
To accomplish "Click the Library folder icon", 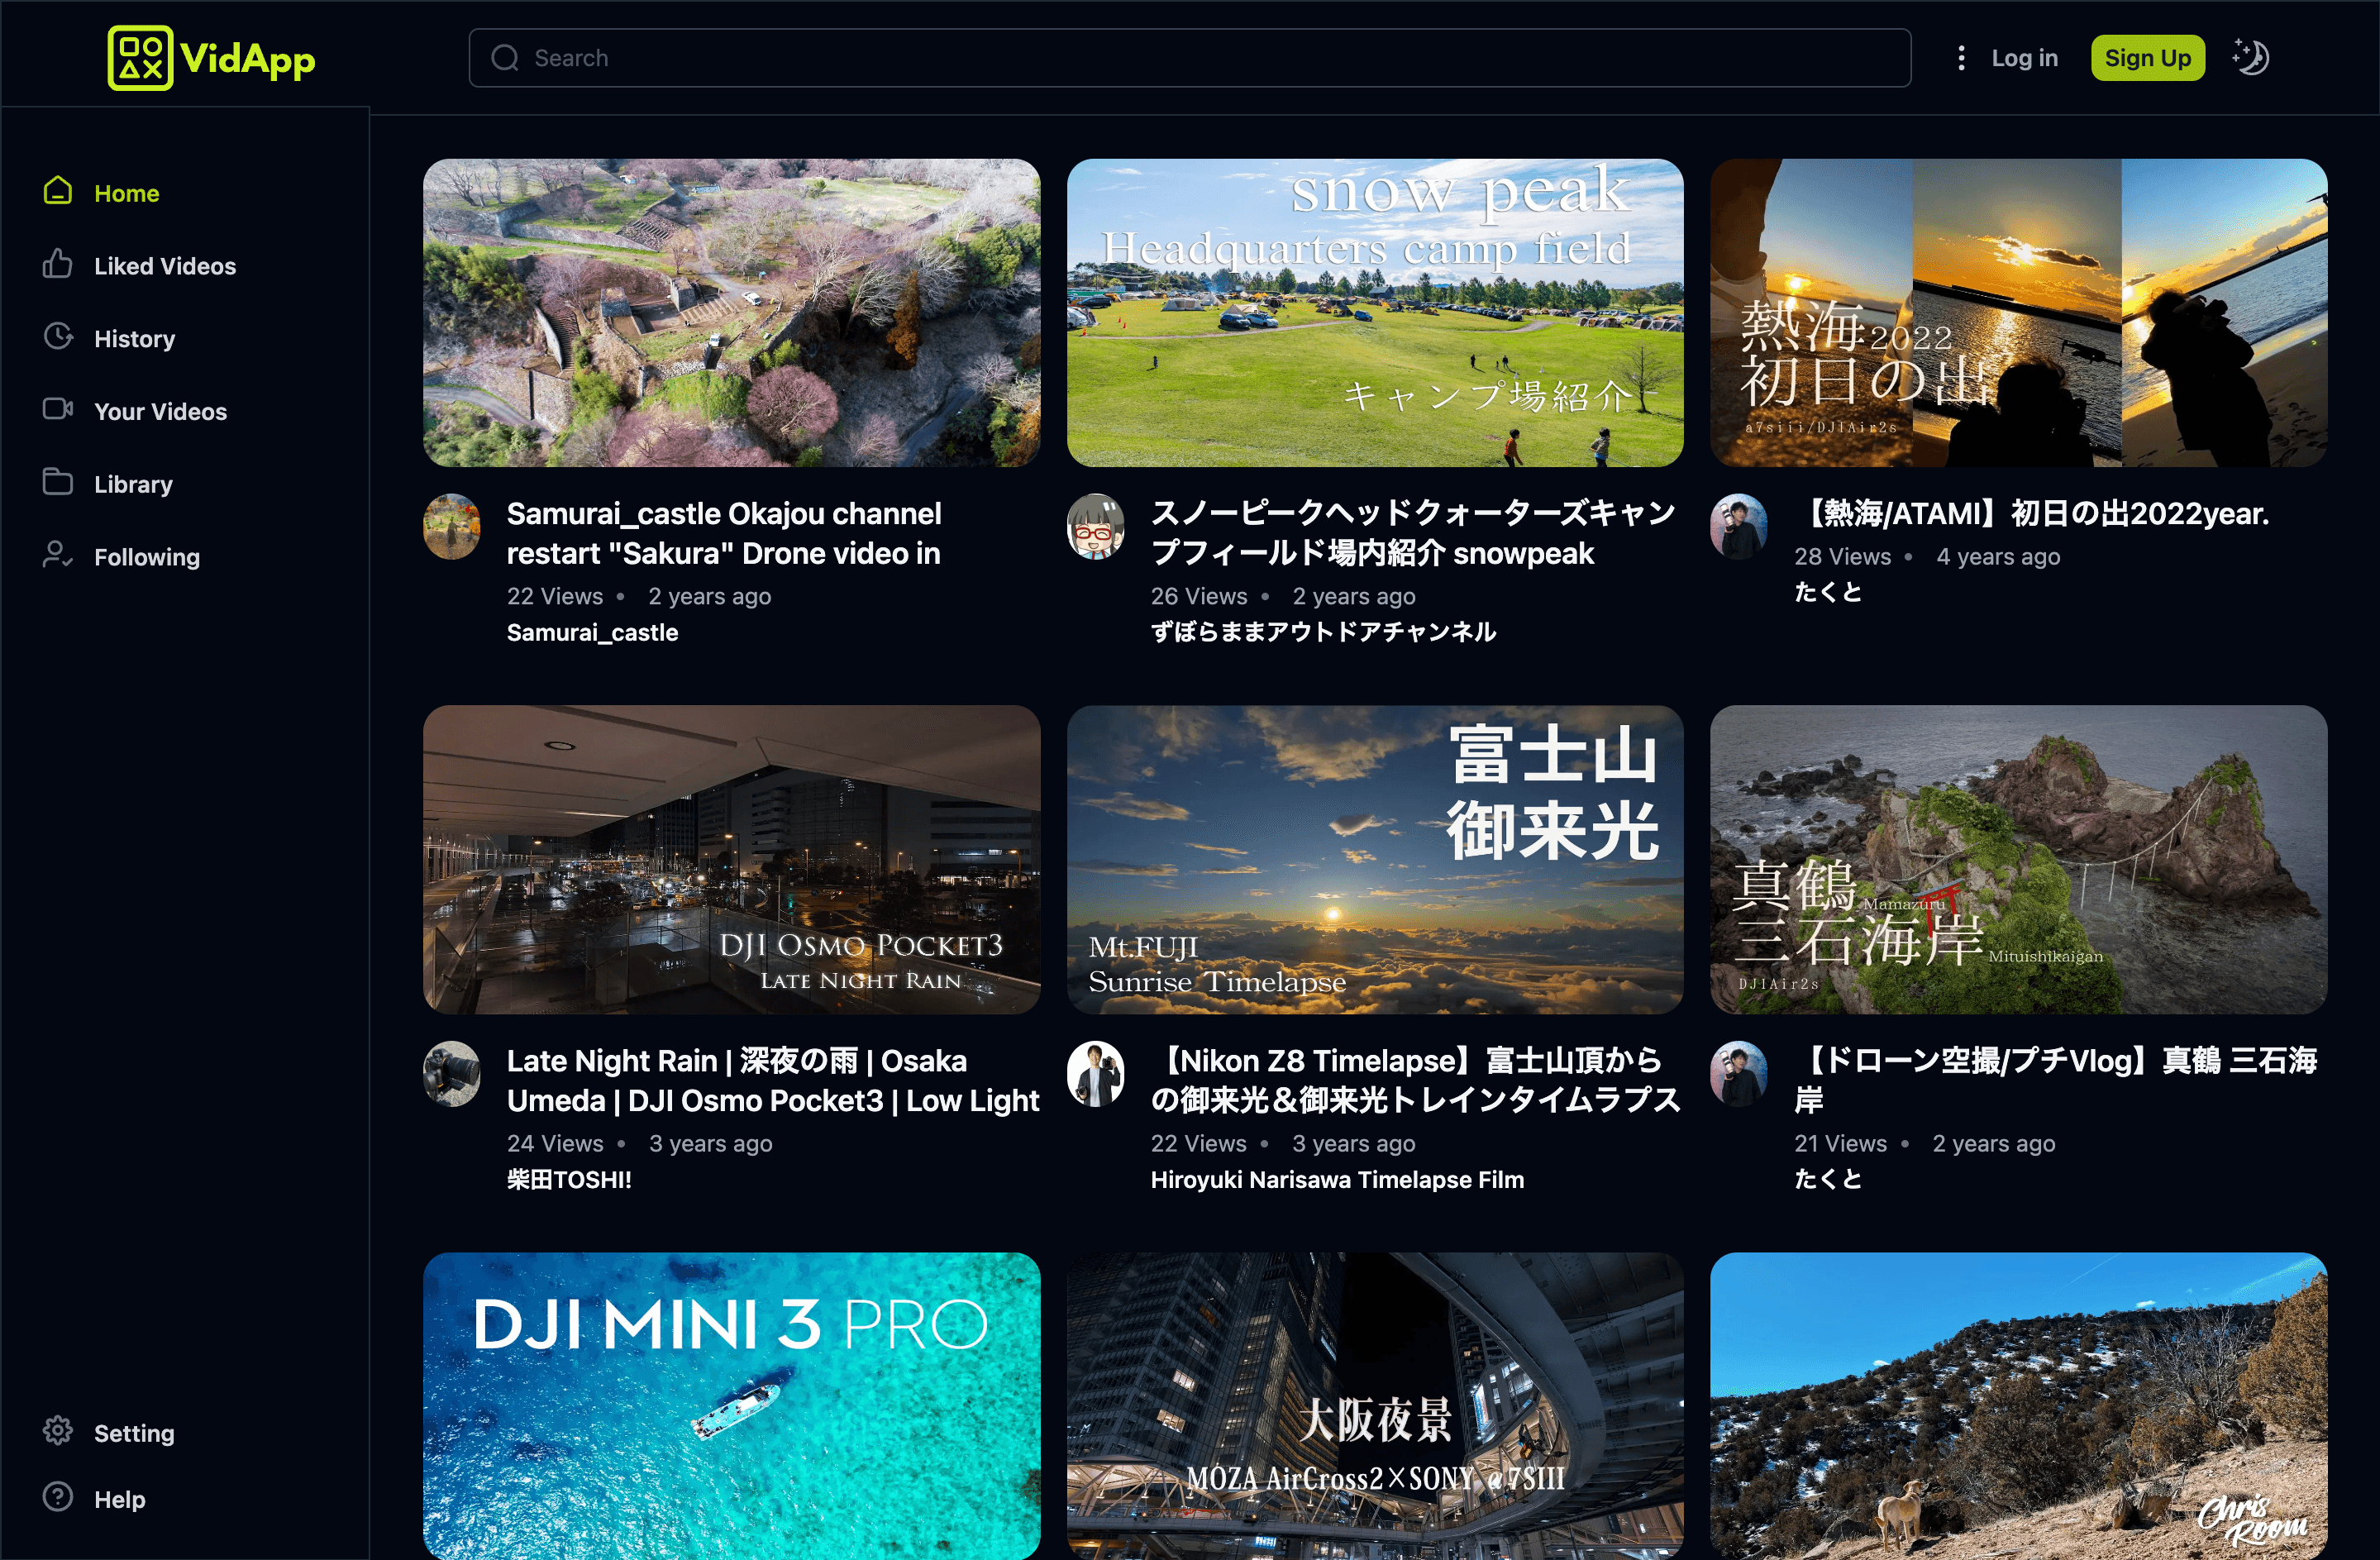I will click(58, 481).
